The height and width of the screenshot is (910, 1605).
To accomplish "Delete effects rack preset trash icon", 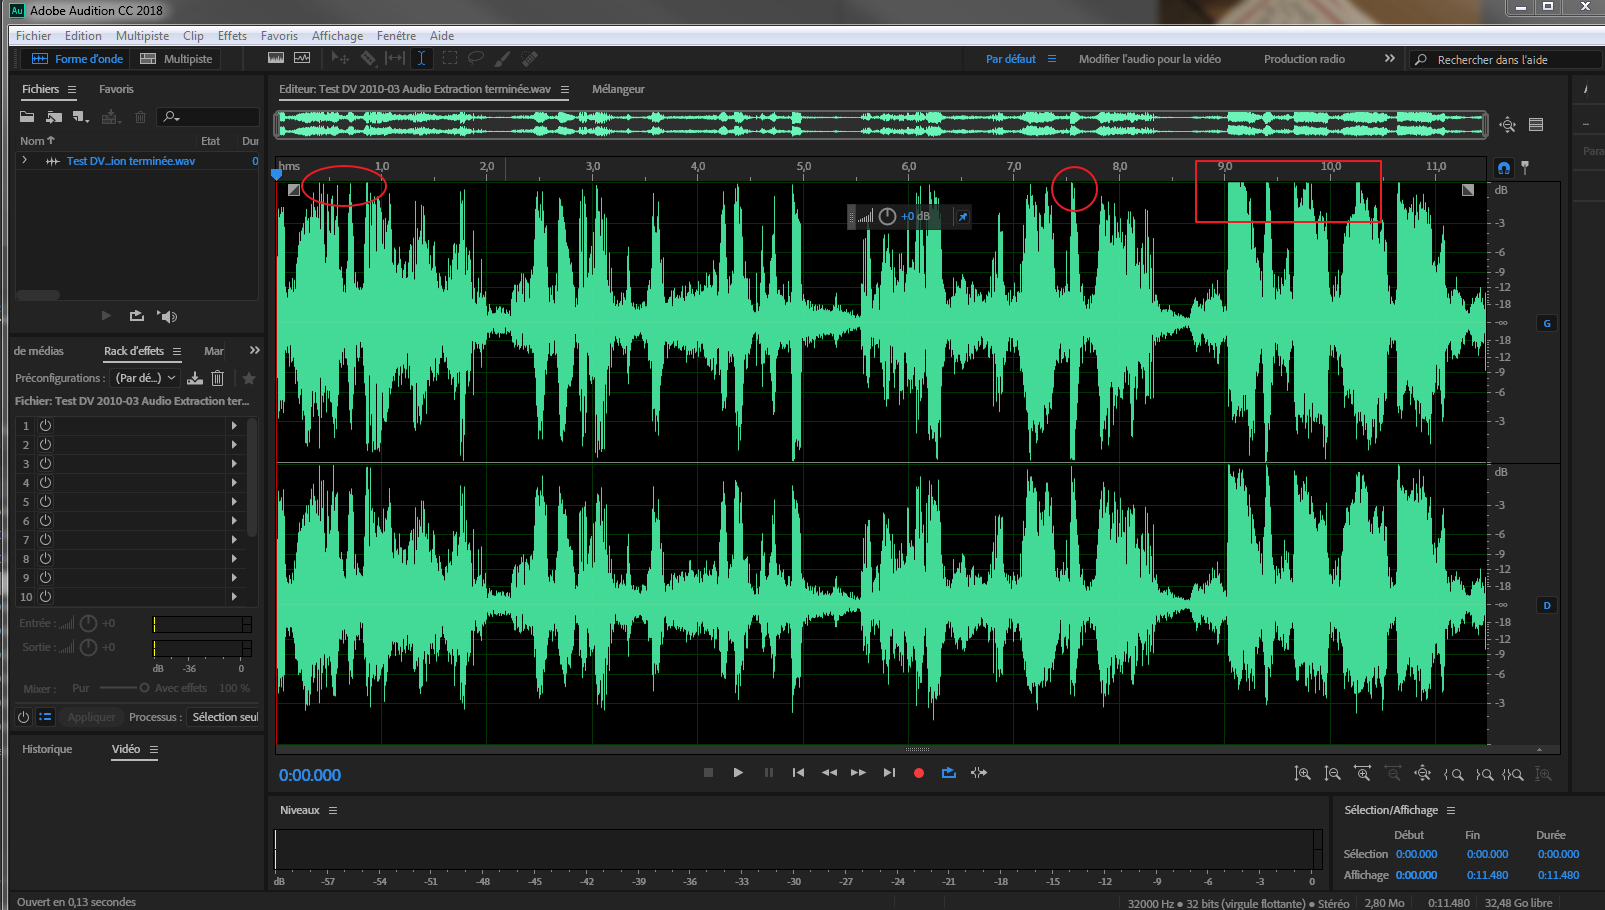I will tap(217, 378).
